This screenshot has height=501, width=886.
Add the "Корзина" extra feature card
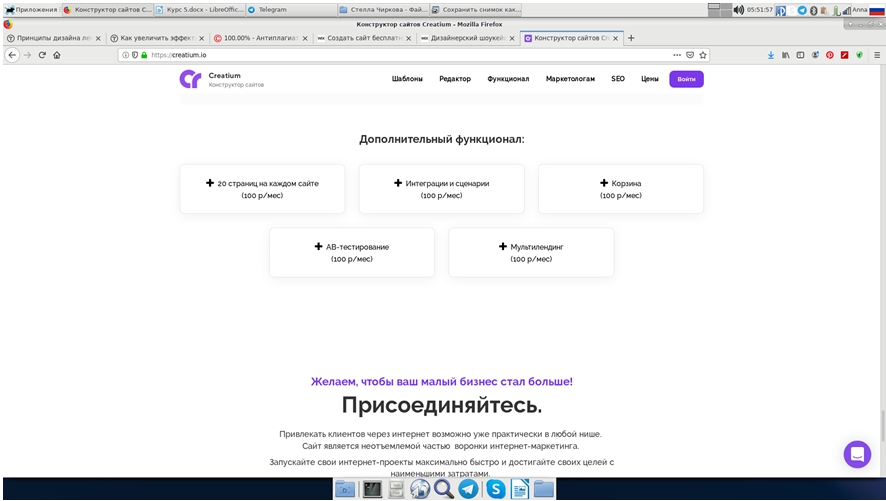pyautogui.click(x=620, y=189)
